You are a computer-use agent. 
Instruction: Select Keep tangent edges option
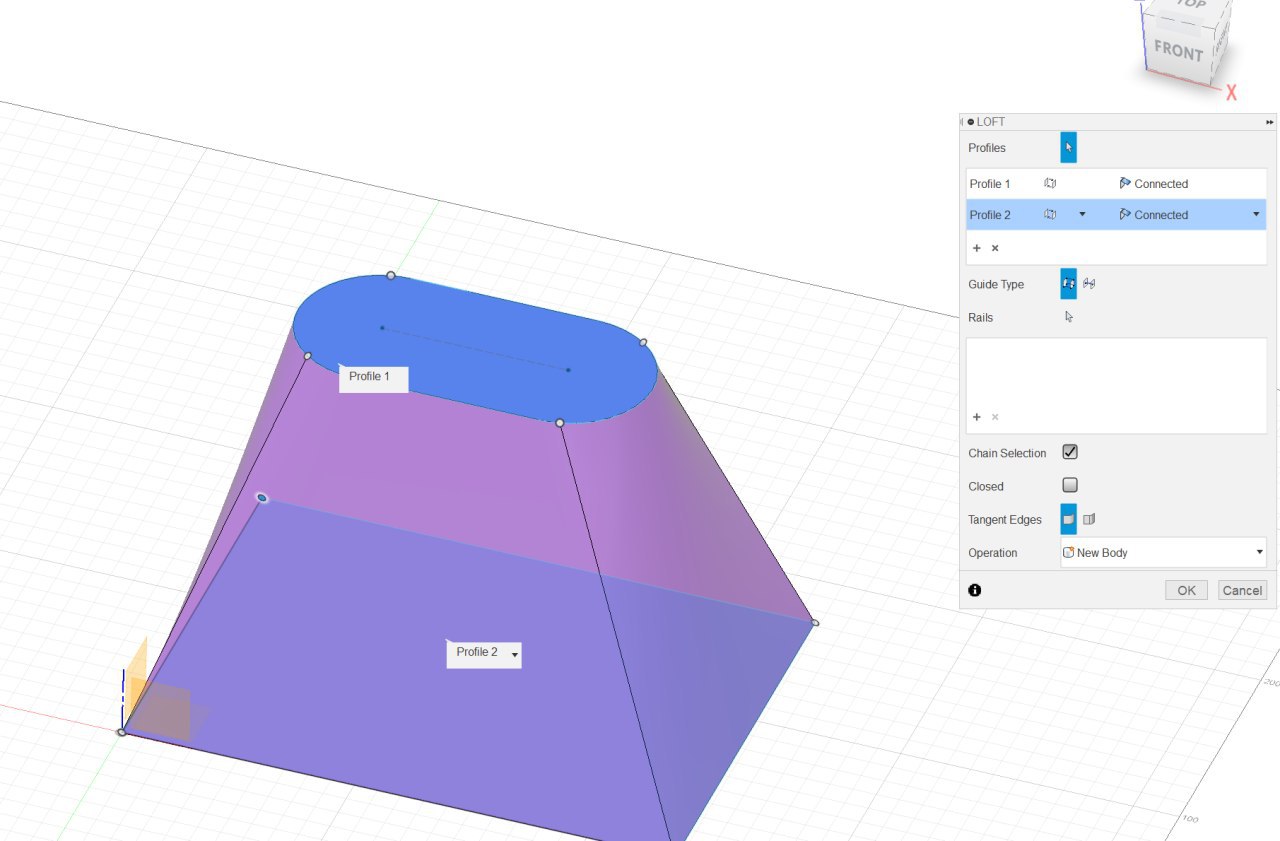1089,519
